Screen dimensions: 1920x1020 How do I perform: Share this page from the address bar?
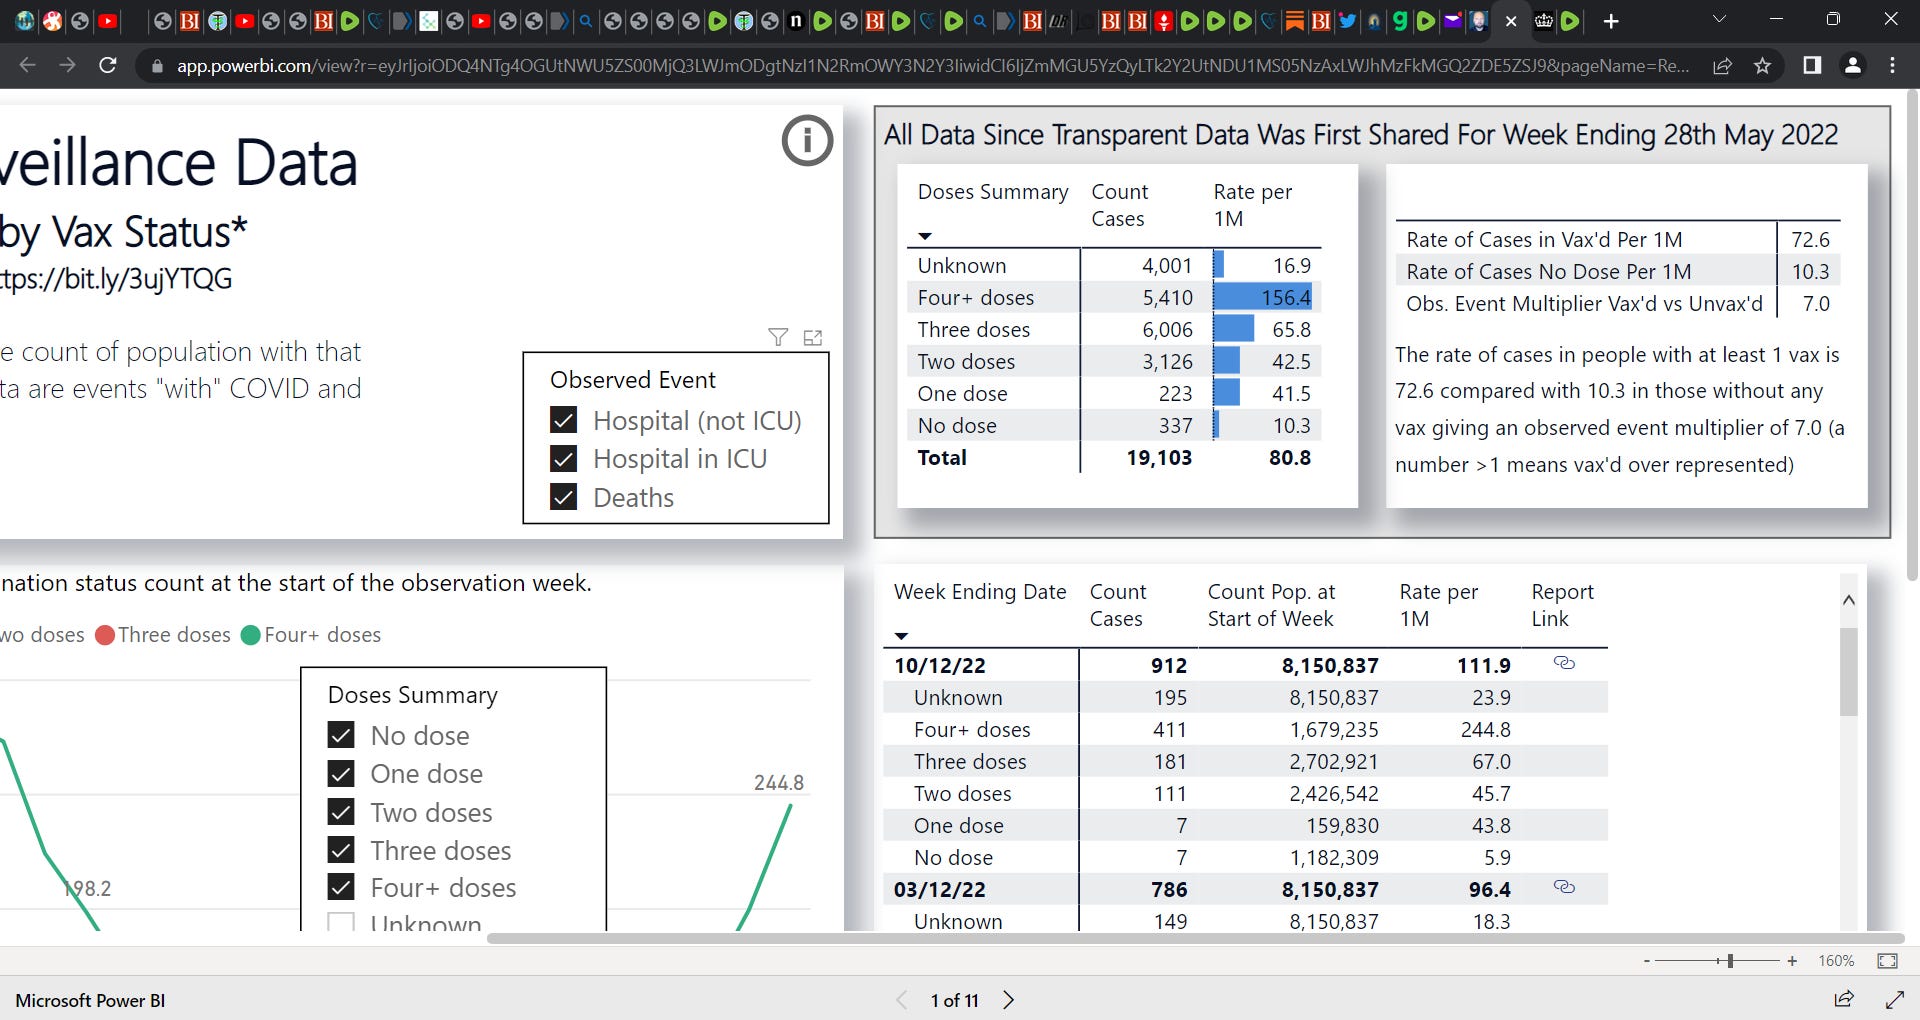(1722, 66)
